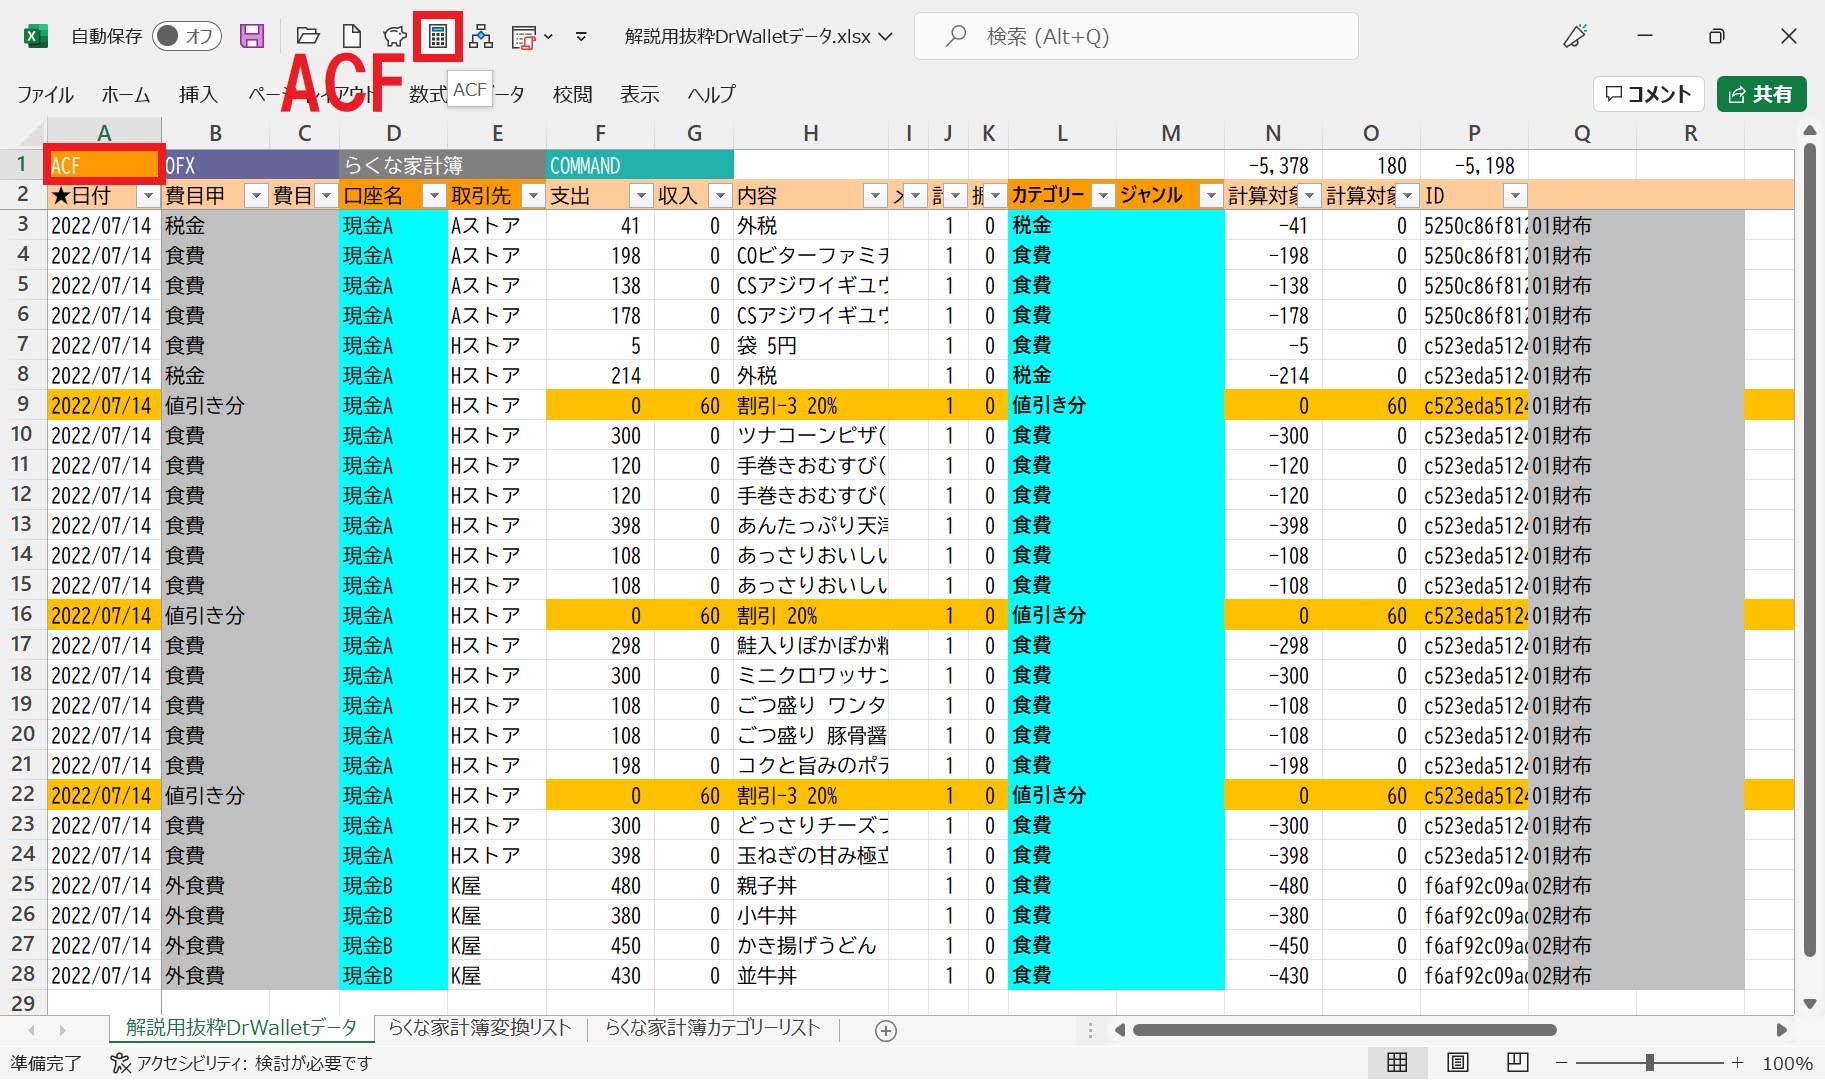Open the dropdown arrow beside the form icon
The image size is (1825, 1080).
point(548,37)
